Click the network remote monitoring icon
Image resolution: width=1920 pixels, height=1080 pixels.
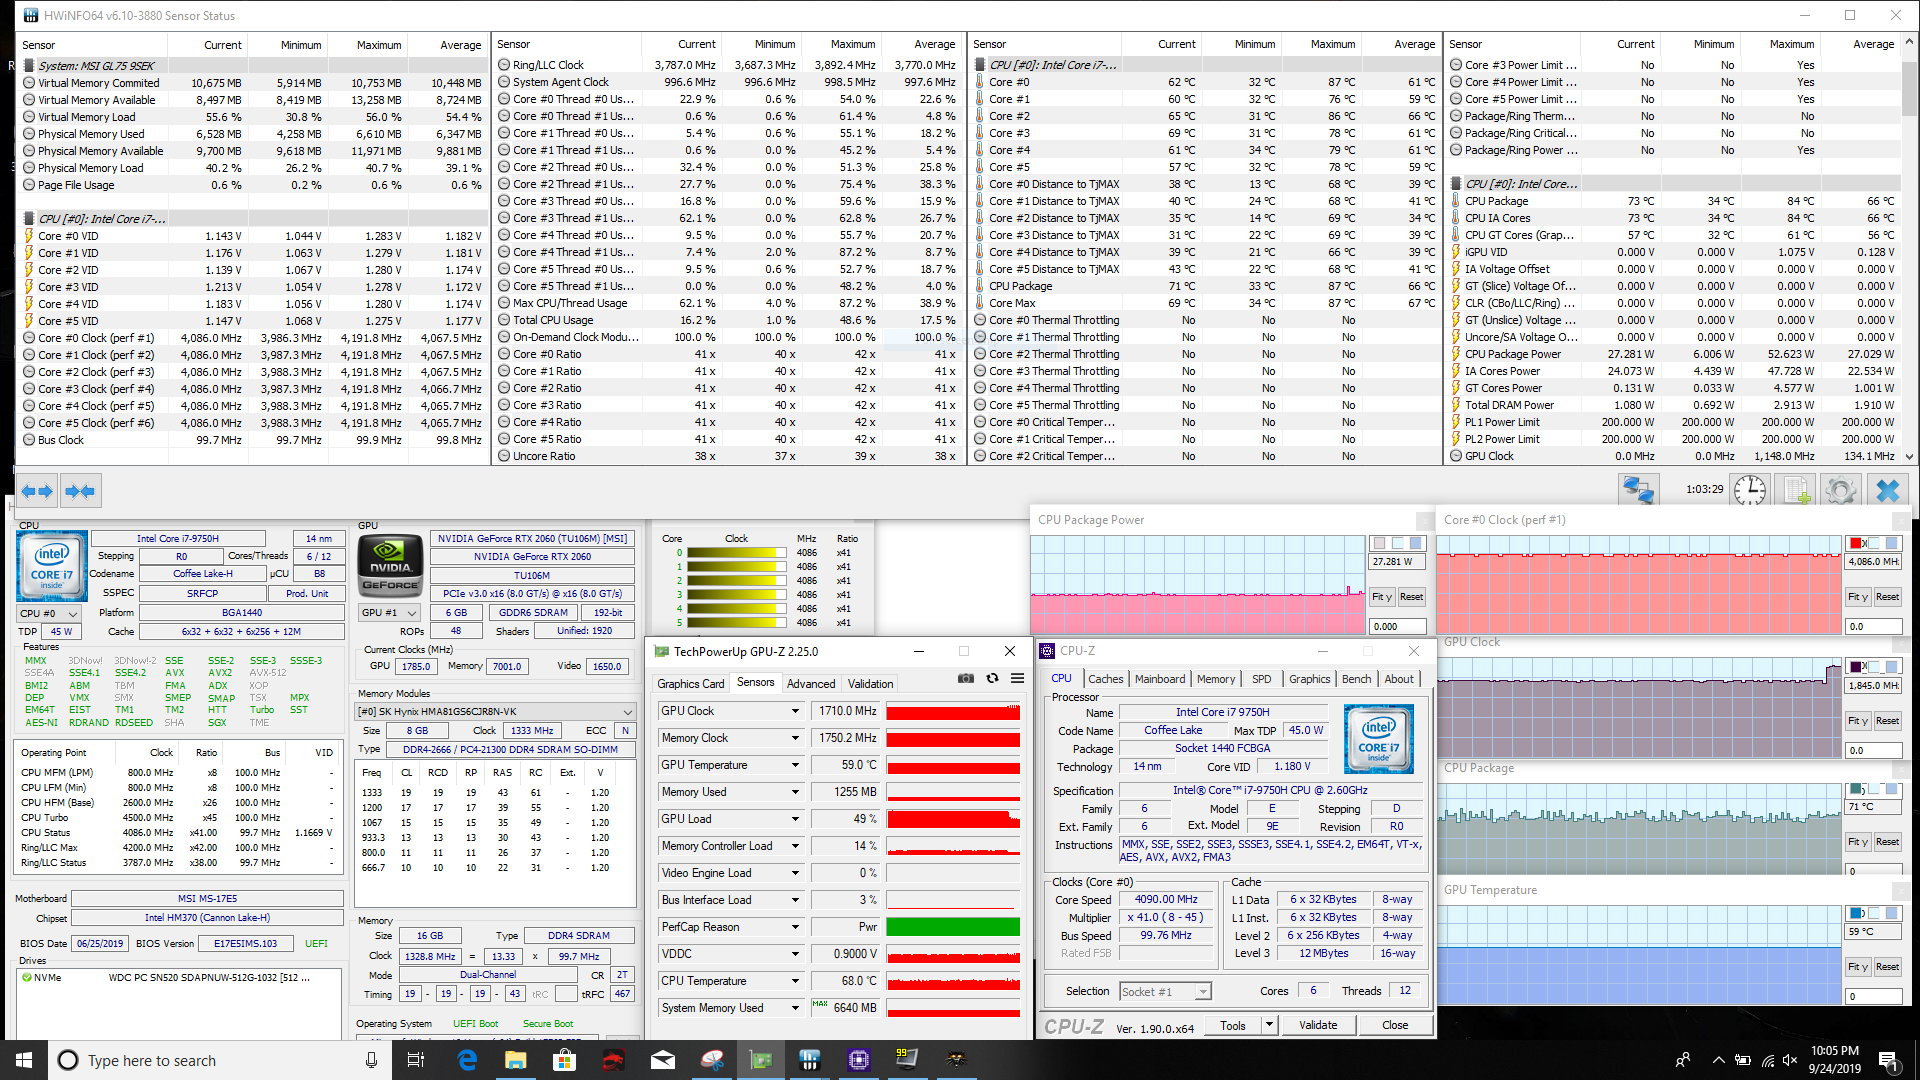pos(1638,490)
